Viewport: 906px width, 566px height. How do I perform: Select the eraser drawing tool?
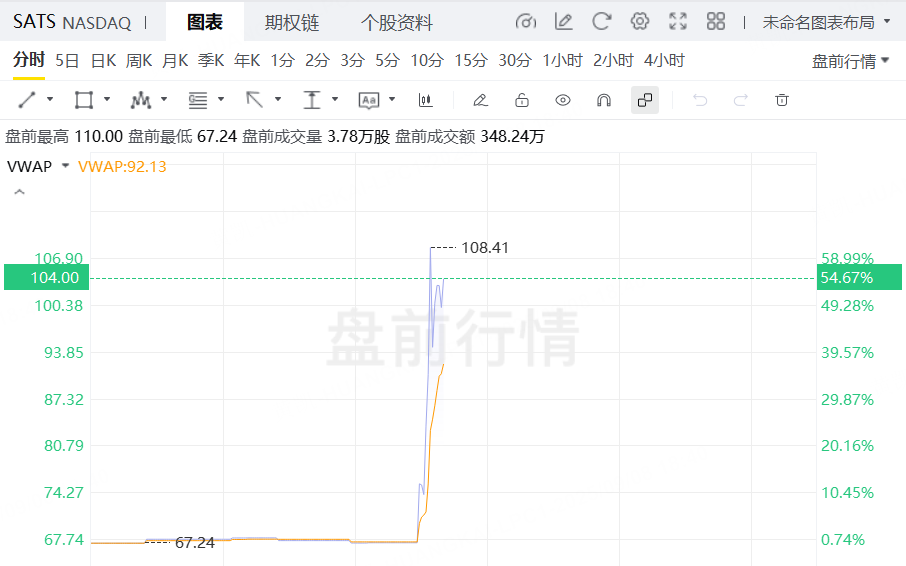[x=480, y=100]
